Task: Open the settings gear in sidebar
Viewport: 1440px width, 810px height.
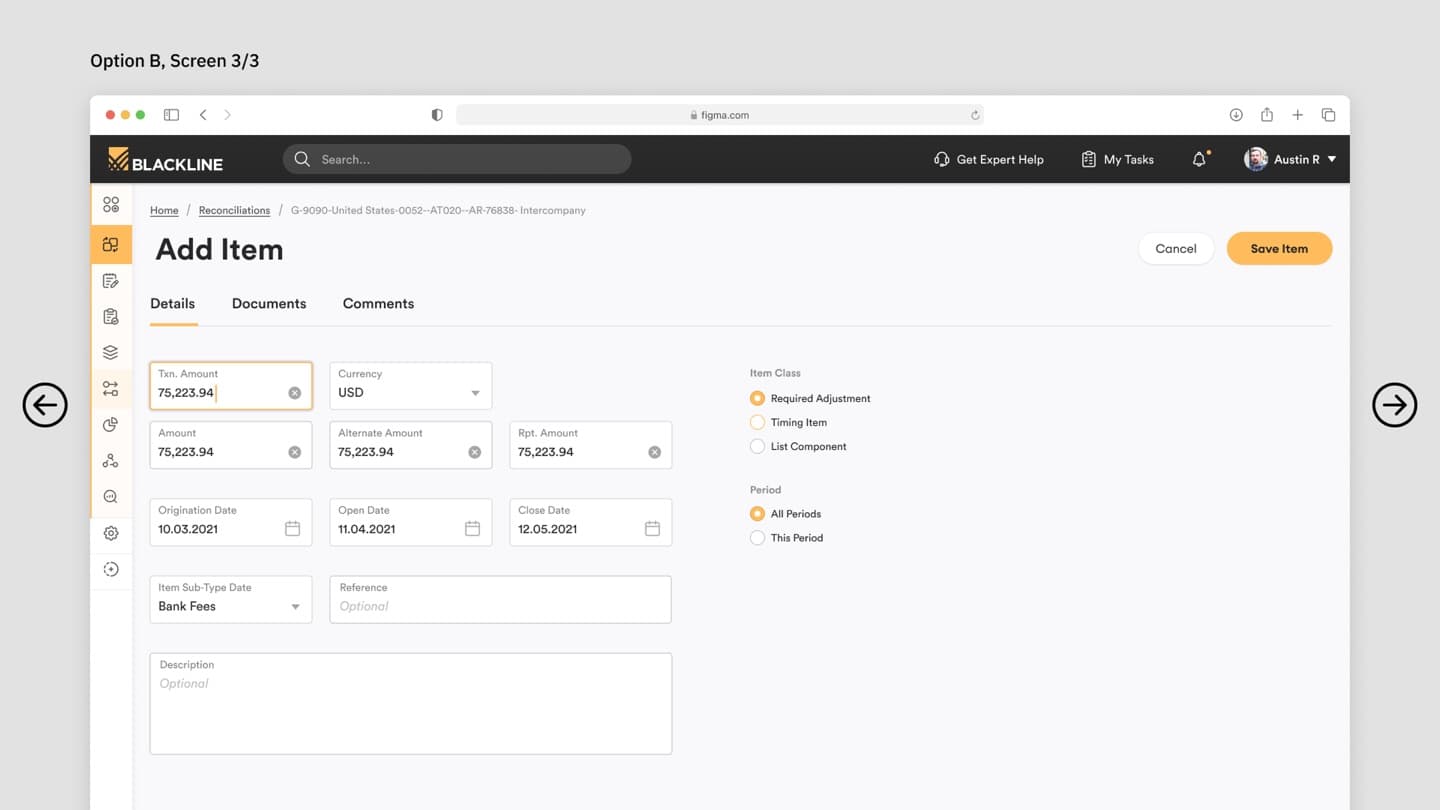Action: 111,533
